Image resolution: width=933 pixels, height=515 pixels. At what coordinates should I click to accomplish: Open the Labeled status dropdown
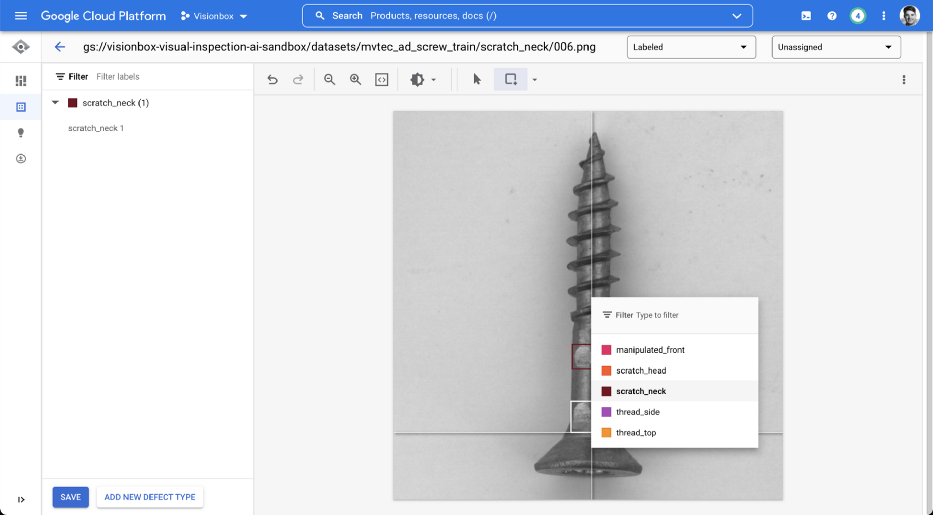(690, 47)
